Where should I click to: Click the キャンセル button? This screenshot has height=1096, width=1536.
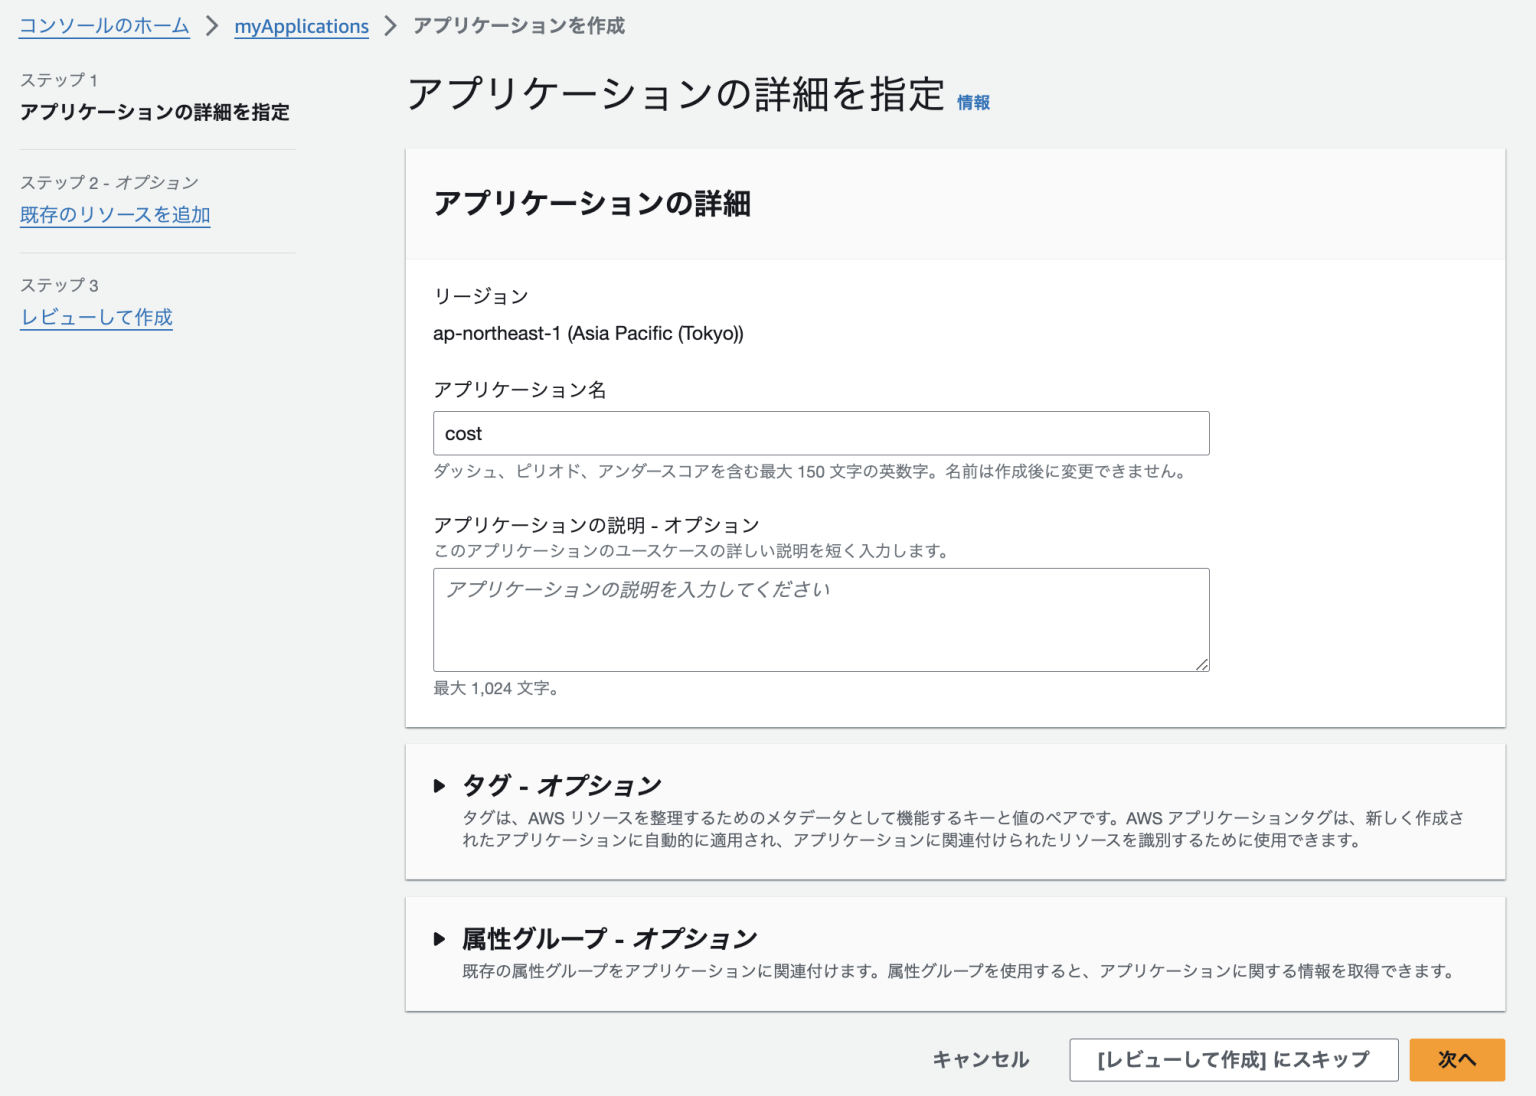979,1059
